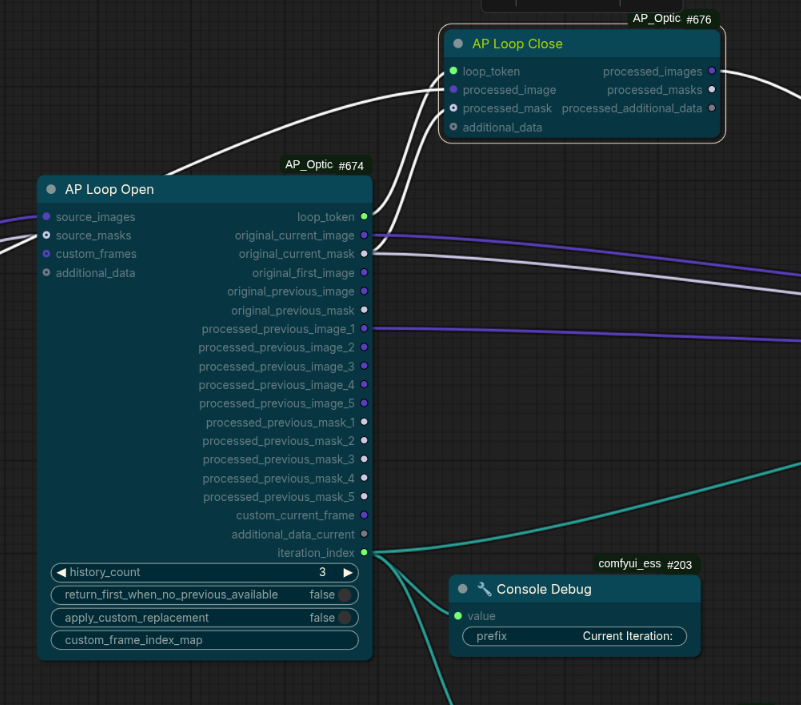
Task: Collapse the Console Debug node via its title dot
Action: pos(463,589)
